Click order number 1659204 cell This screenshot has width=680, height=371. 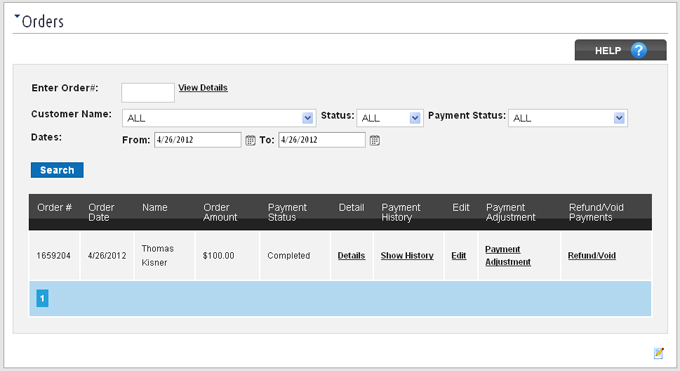(54, 256)
